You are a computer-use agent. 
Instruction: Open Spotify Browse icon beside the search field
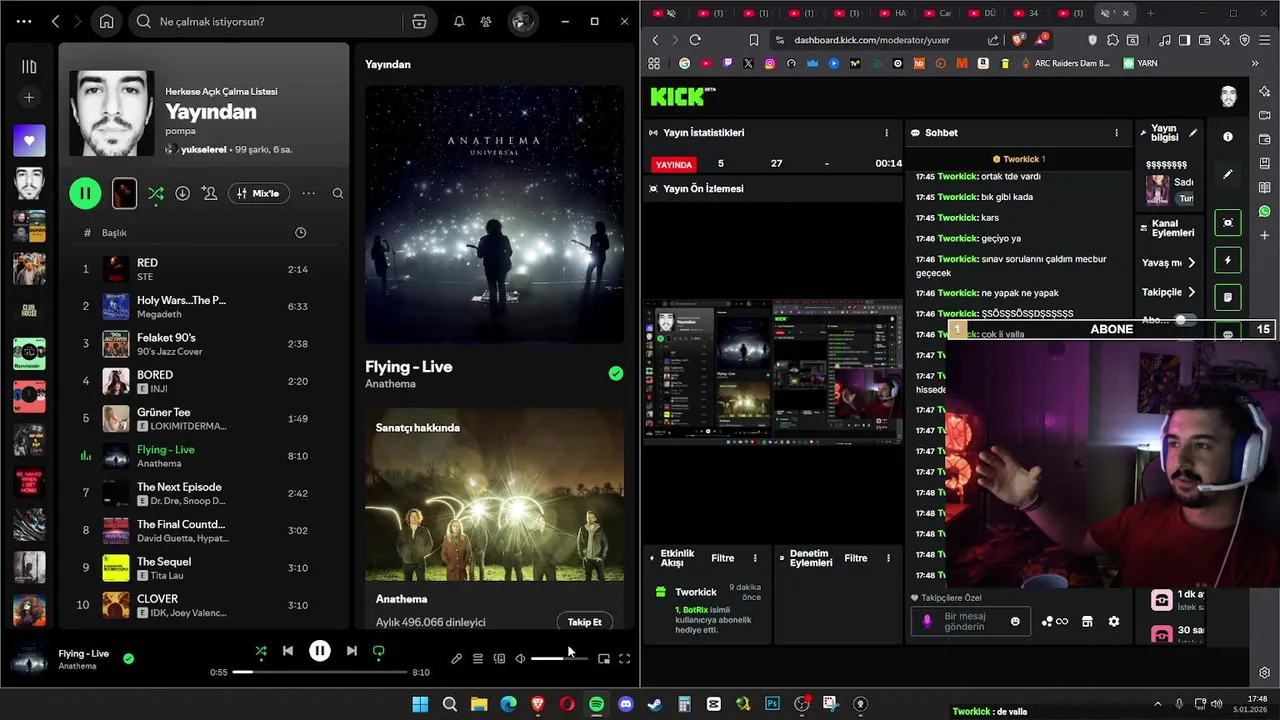(419, 21)
